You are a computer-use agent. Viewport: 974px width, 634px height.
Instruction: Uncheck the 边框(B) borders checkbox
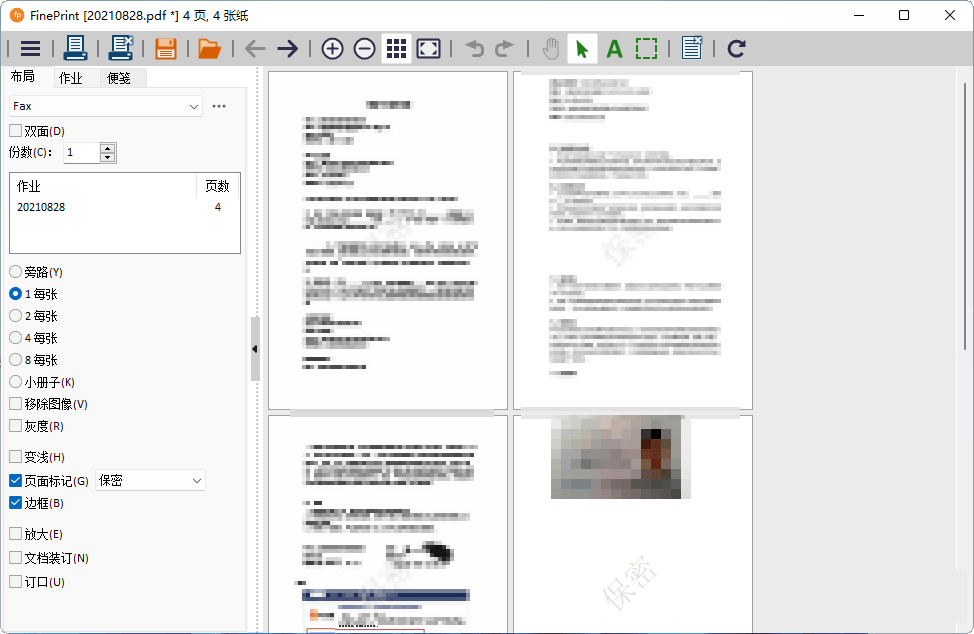tap(16, 503)
